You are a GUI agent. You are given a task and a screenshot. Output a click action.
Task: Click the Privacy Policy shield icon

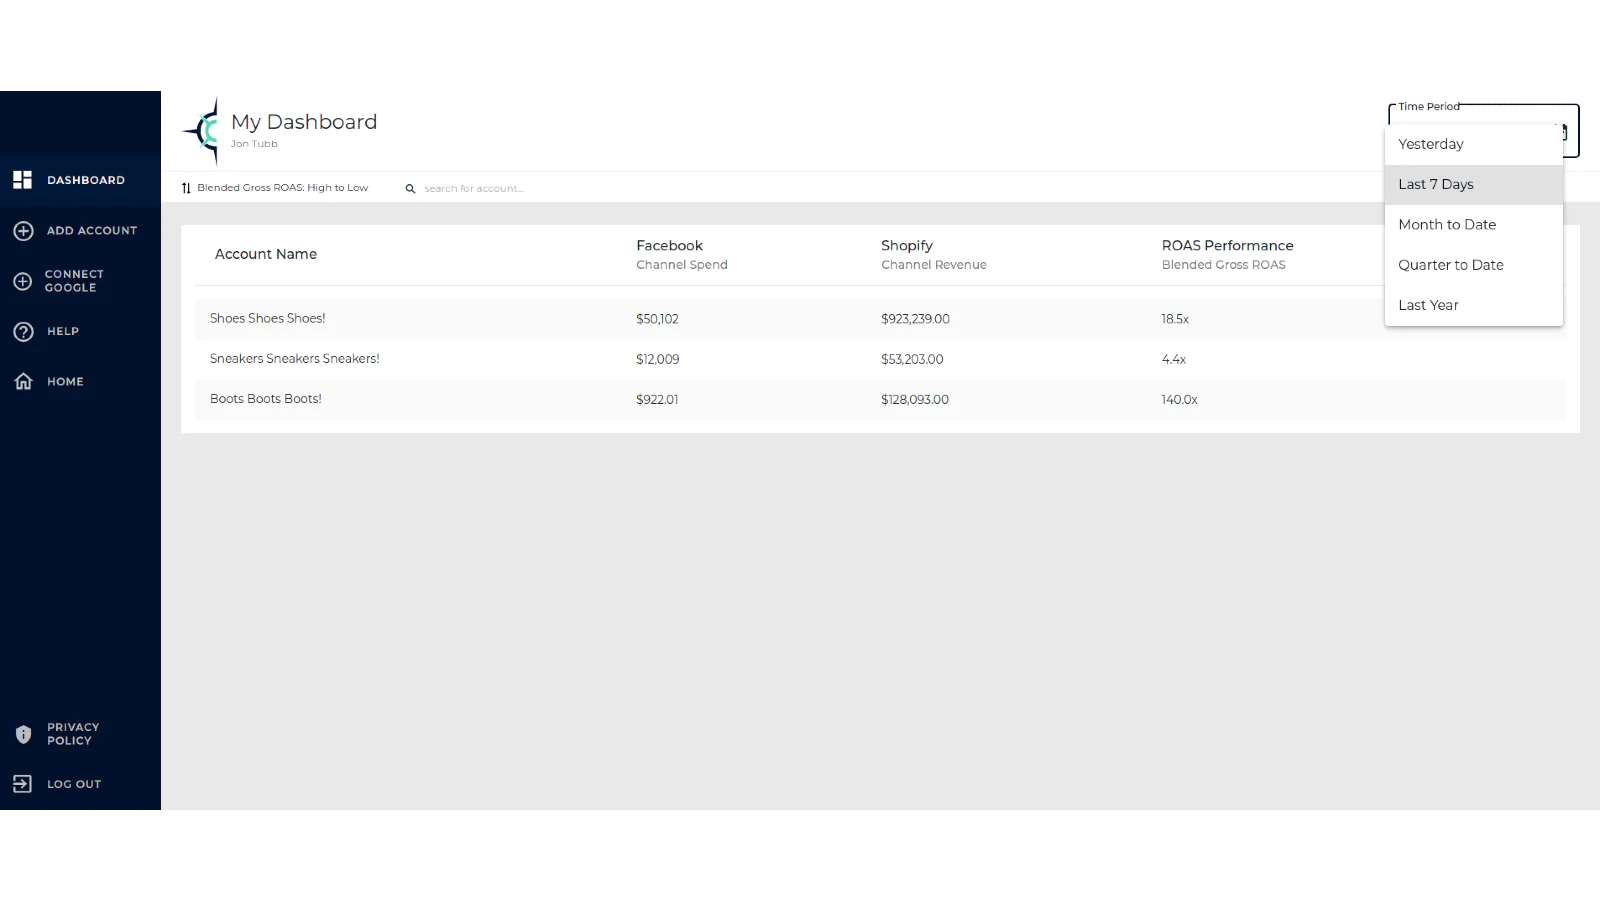pos(23,734)
